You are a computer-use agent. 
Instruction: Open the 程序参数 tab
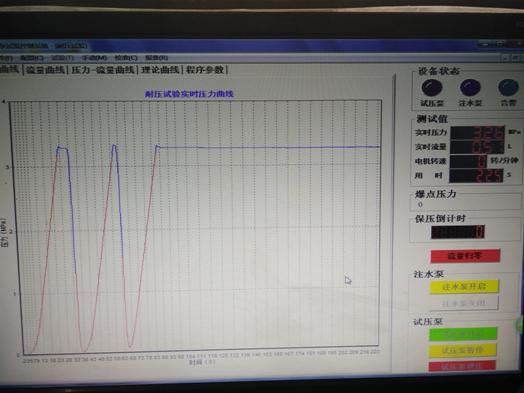pos(205,70)
